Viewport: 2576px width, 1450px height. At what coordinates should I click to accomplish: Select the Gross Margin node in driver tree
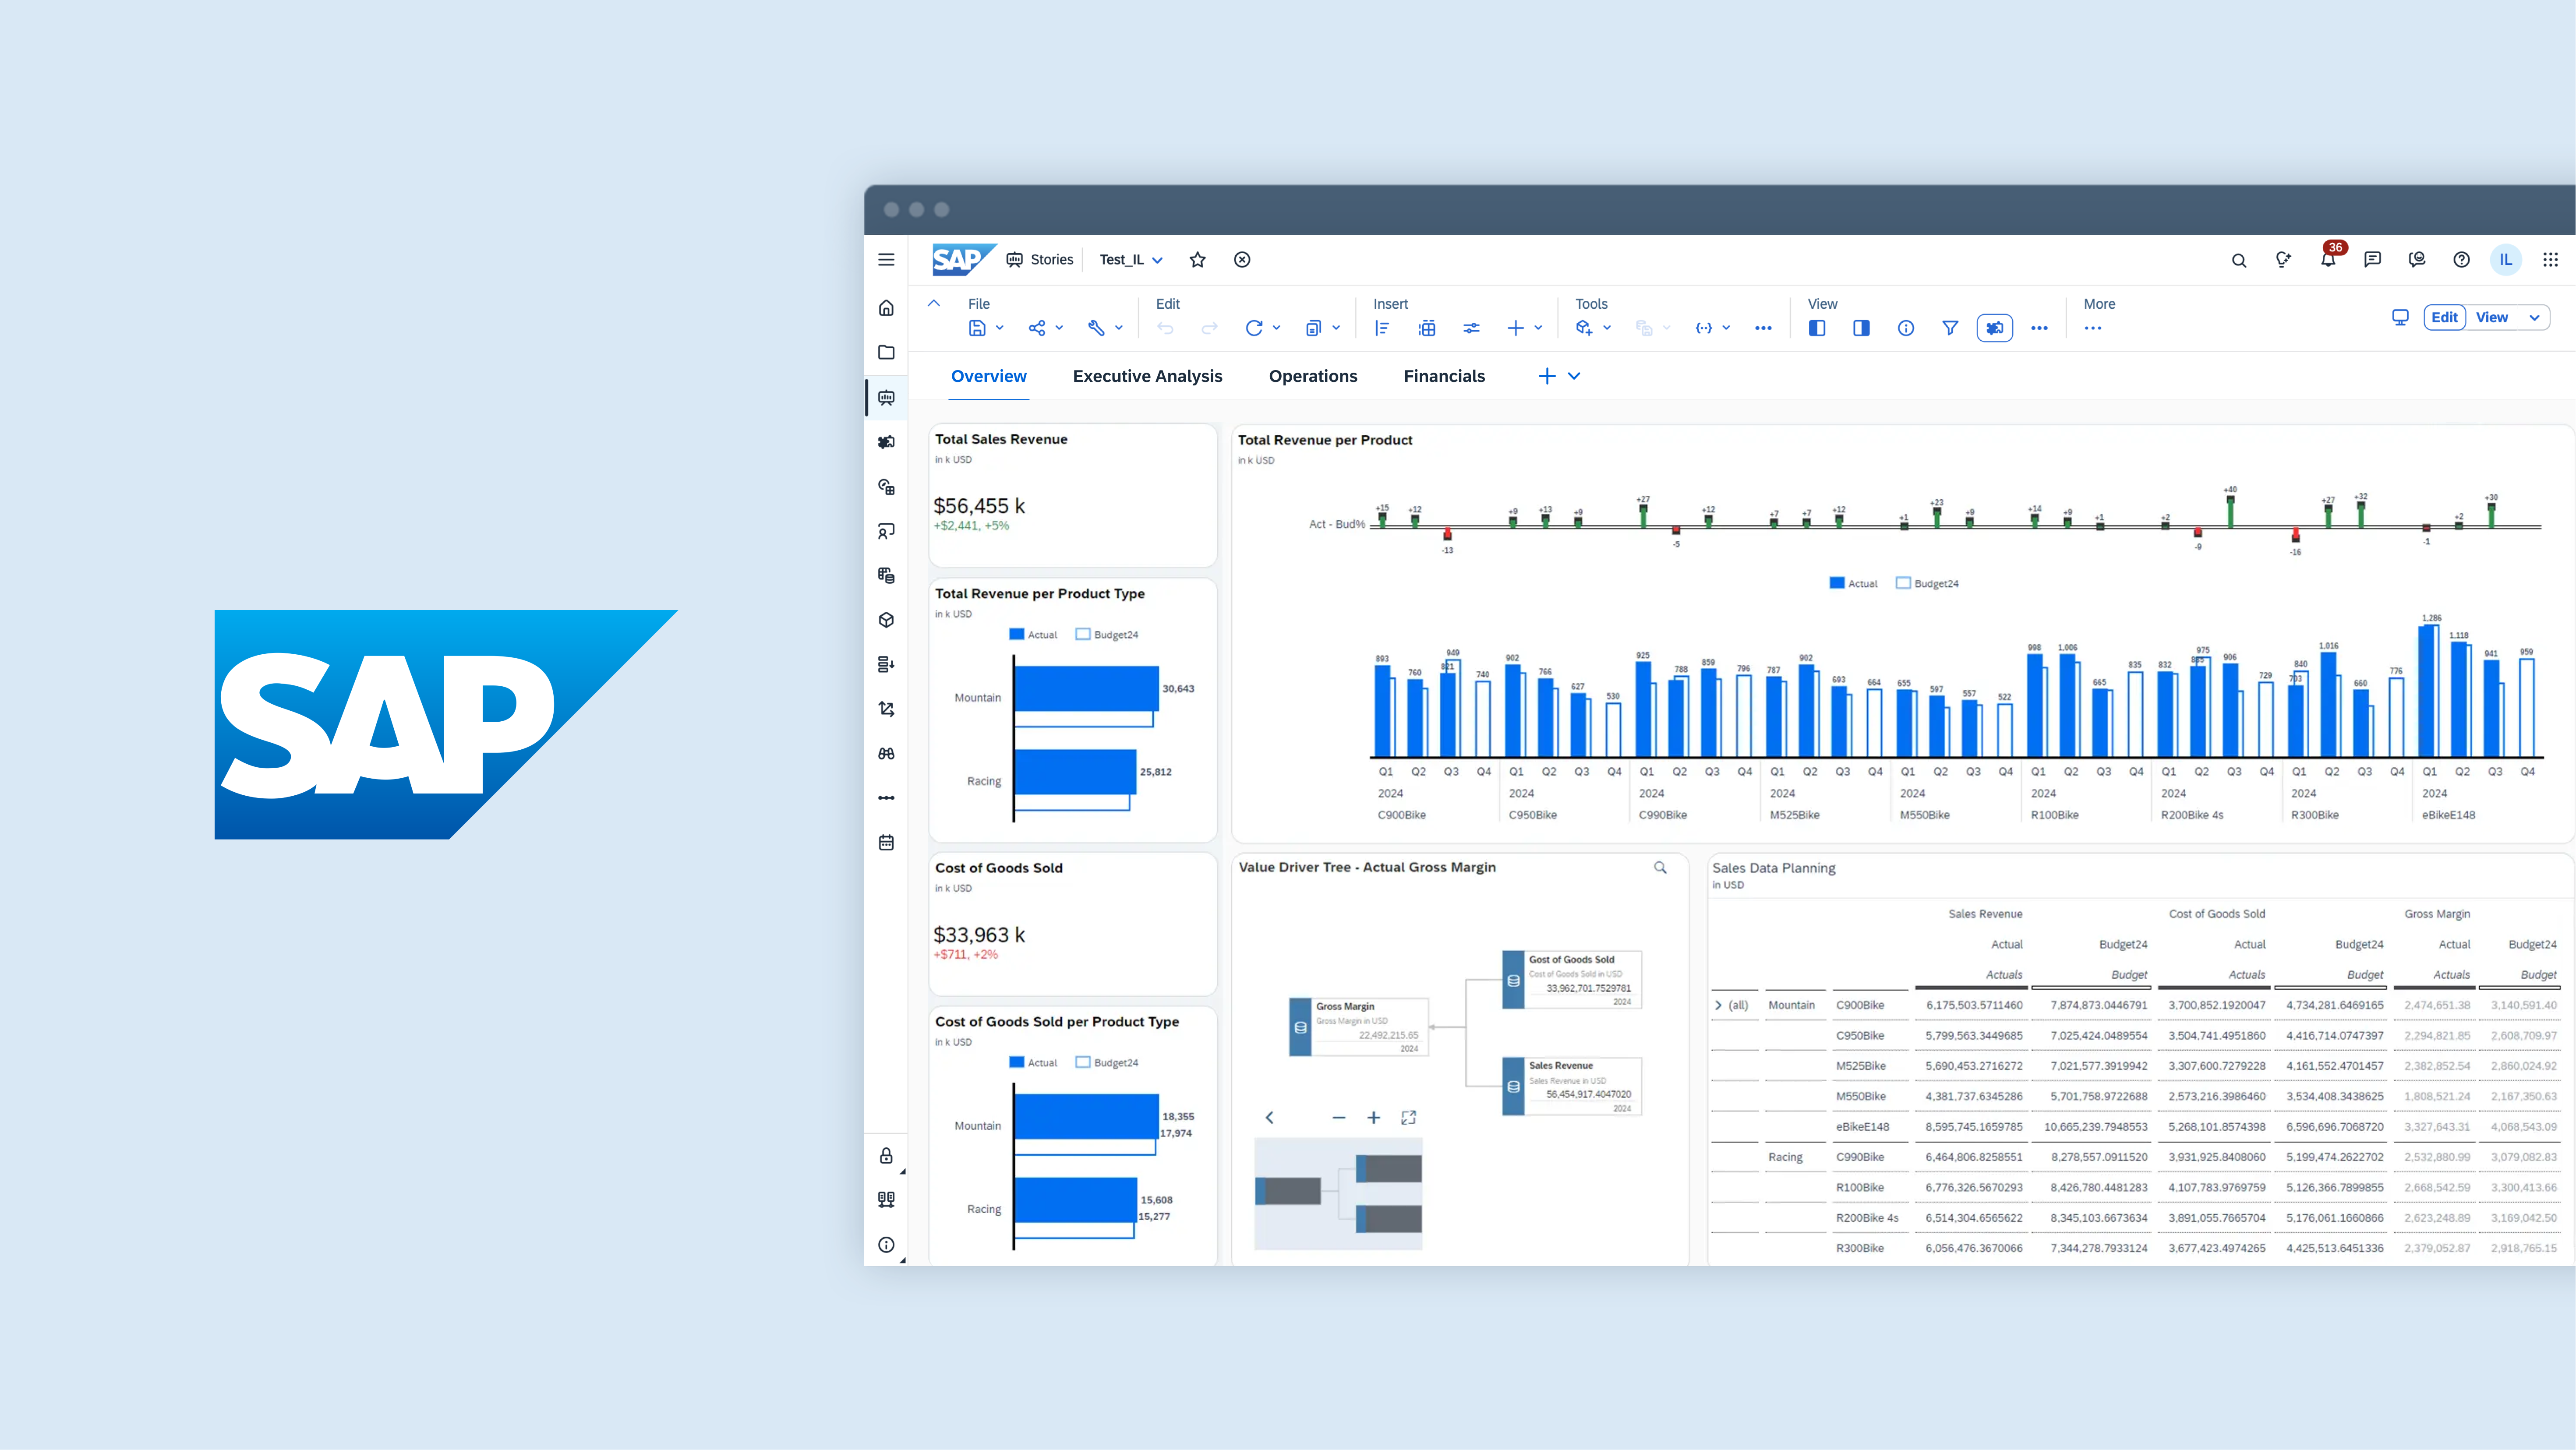1359,1027
